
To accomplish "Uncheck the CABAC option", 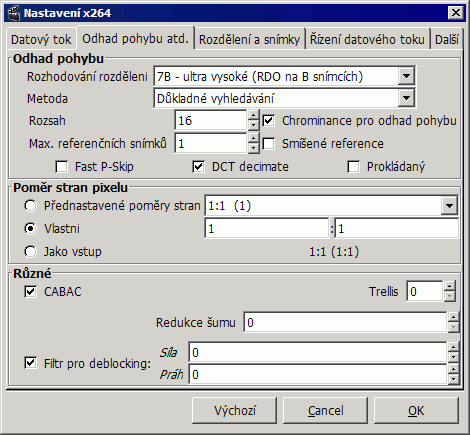I will 30,292.
